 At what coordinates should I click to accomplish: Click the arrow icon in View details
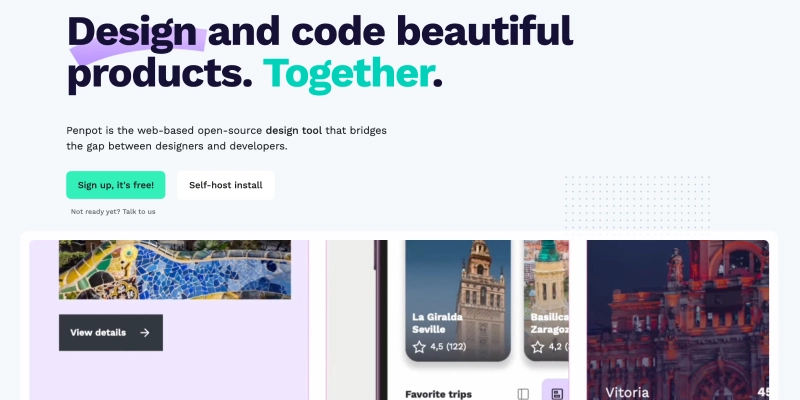pos(145,333)
